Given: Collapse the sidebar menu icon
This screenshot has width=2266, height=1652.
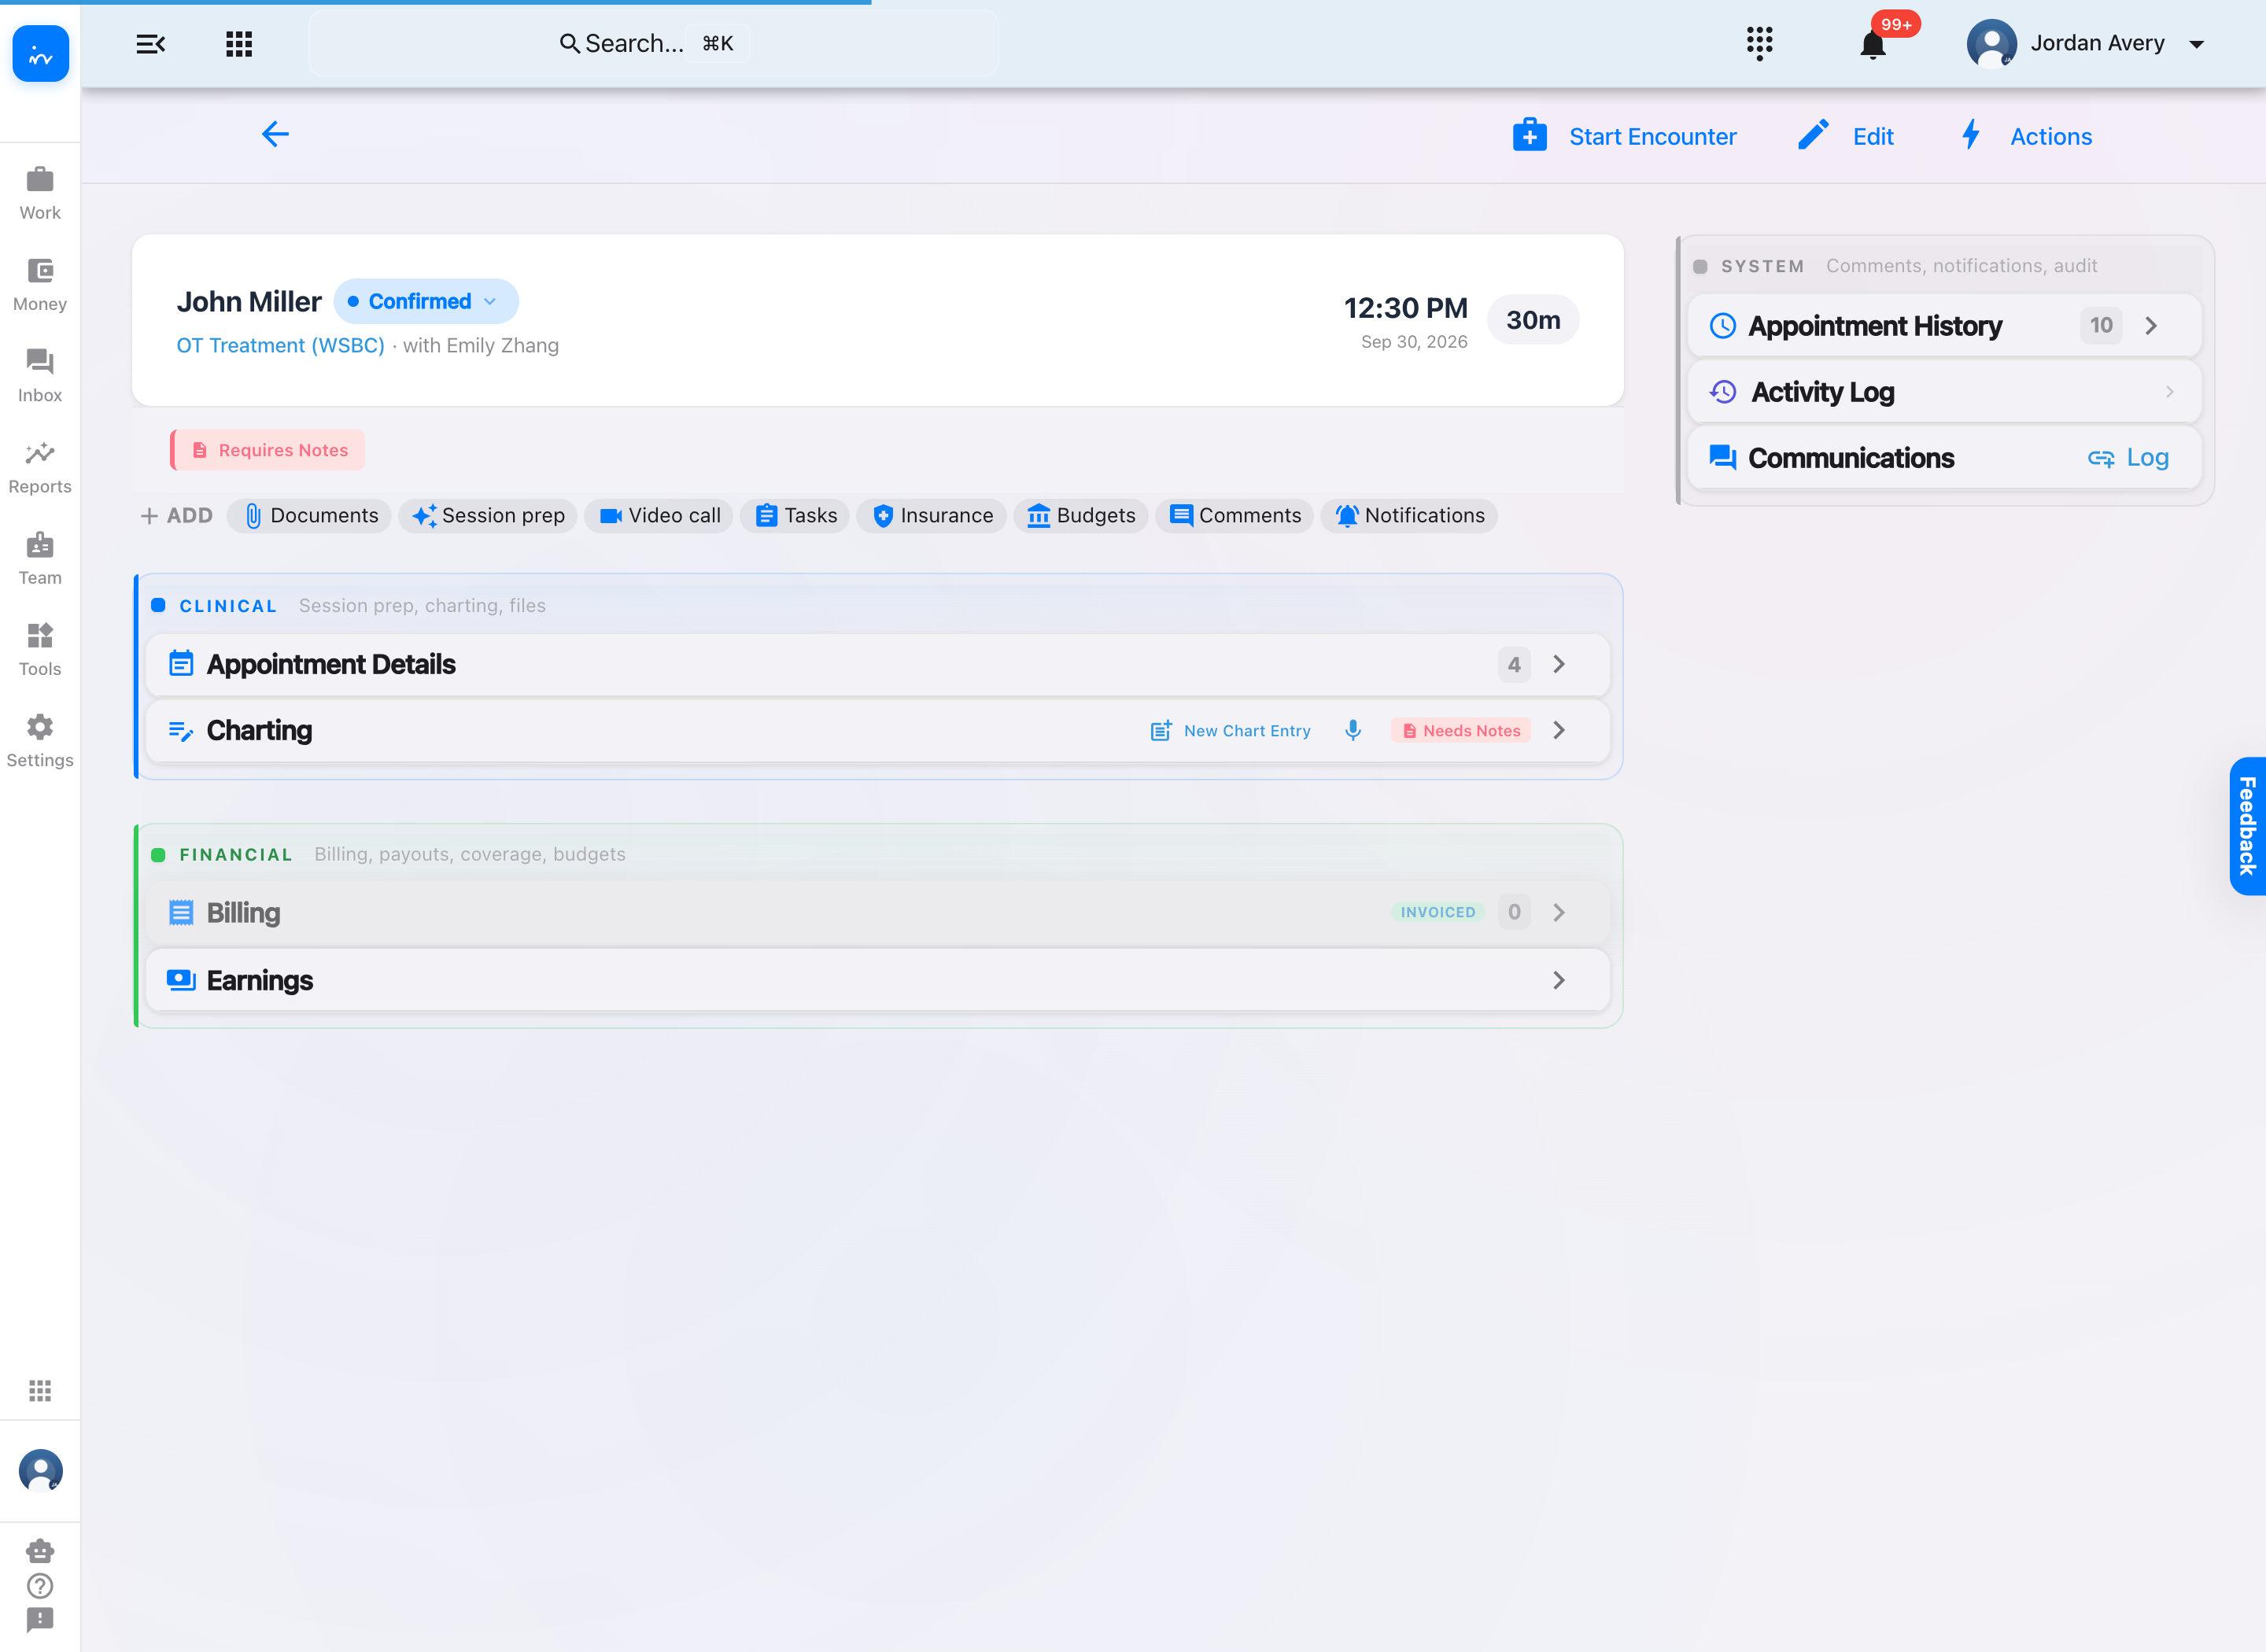Looking at the screenshot, I should (x=150, y=44).
